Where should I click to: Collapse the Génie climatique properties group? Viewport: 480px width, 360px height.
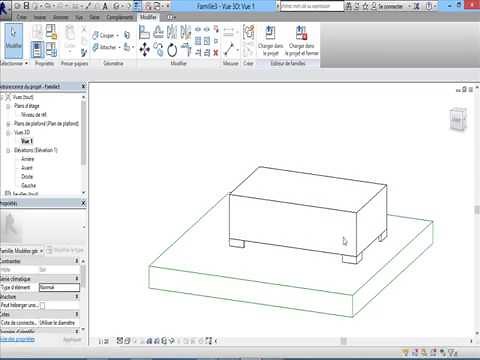77,278
